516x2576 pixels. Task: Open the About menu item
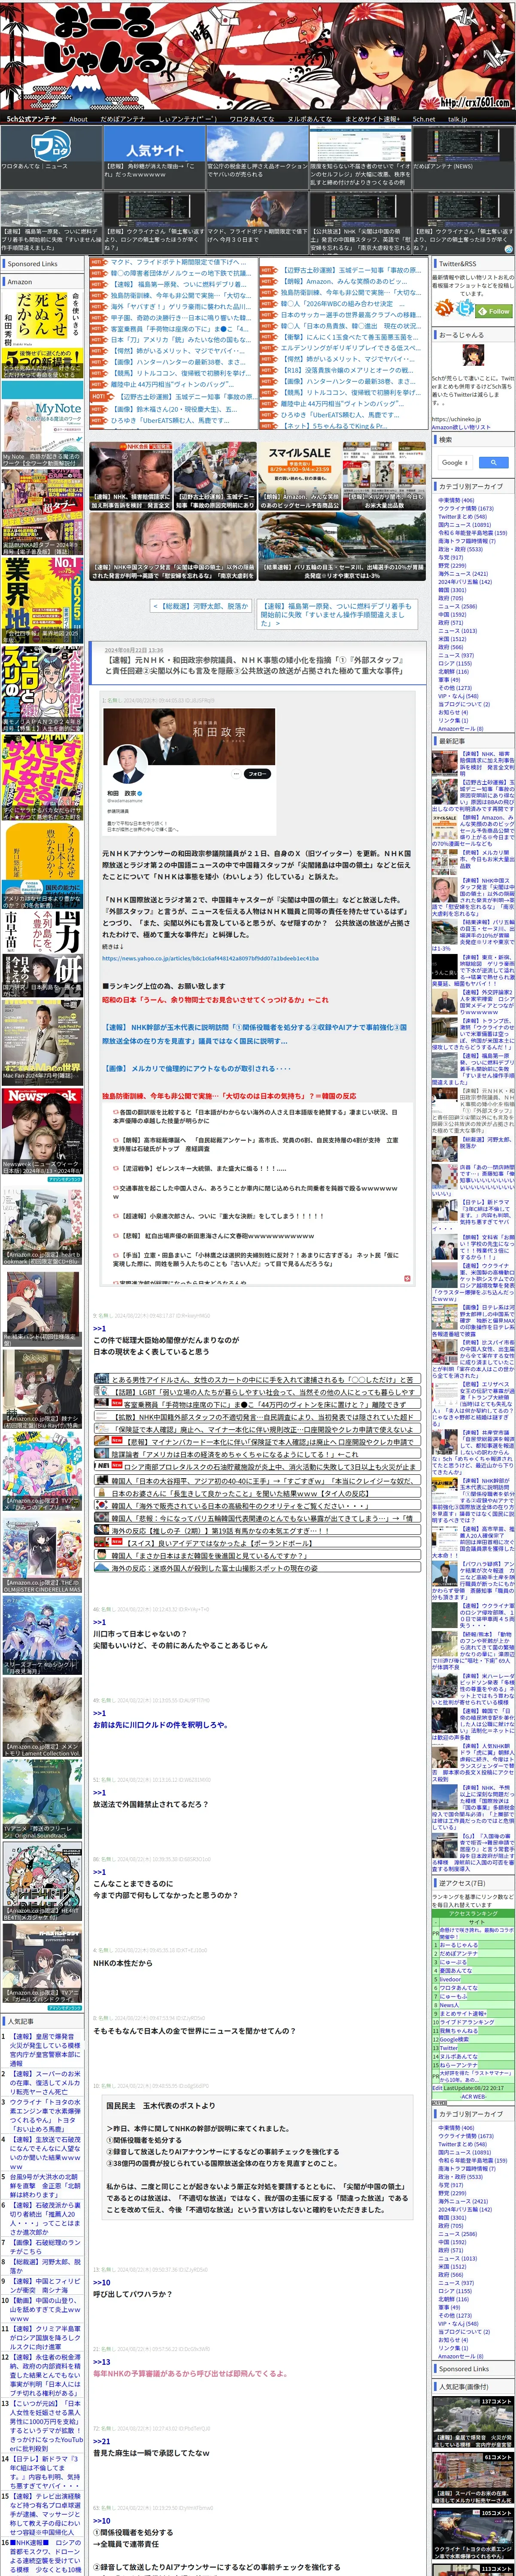pos(78,119)
